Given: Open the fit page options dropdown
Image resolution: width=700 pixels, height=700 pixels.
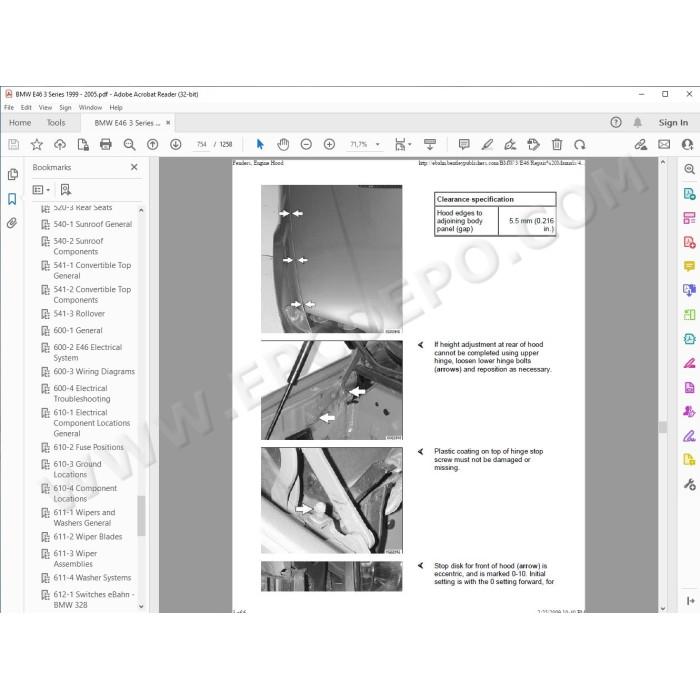Looking at the screenshot, I should (x=403, y=144).
